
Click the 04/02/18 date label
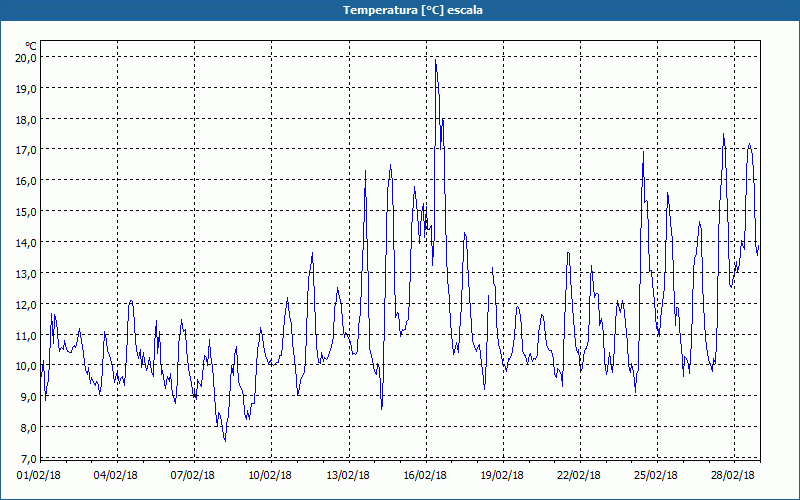[x=116, y=476]
